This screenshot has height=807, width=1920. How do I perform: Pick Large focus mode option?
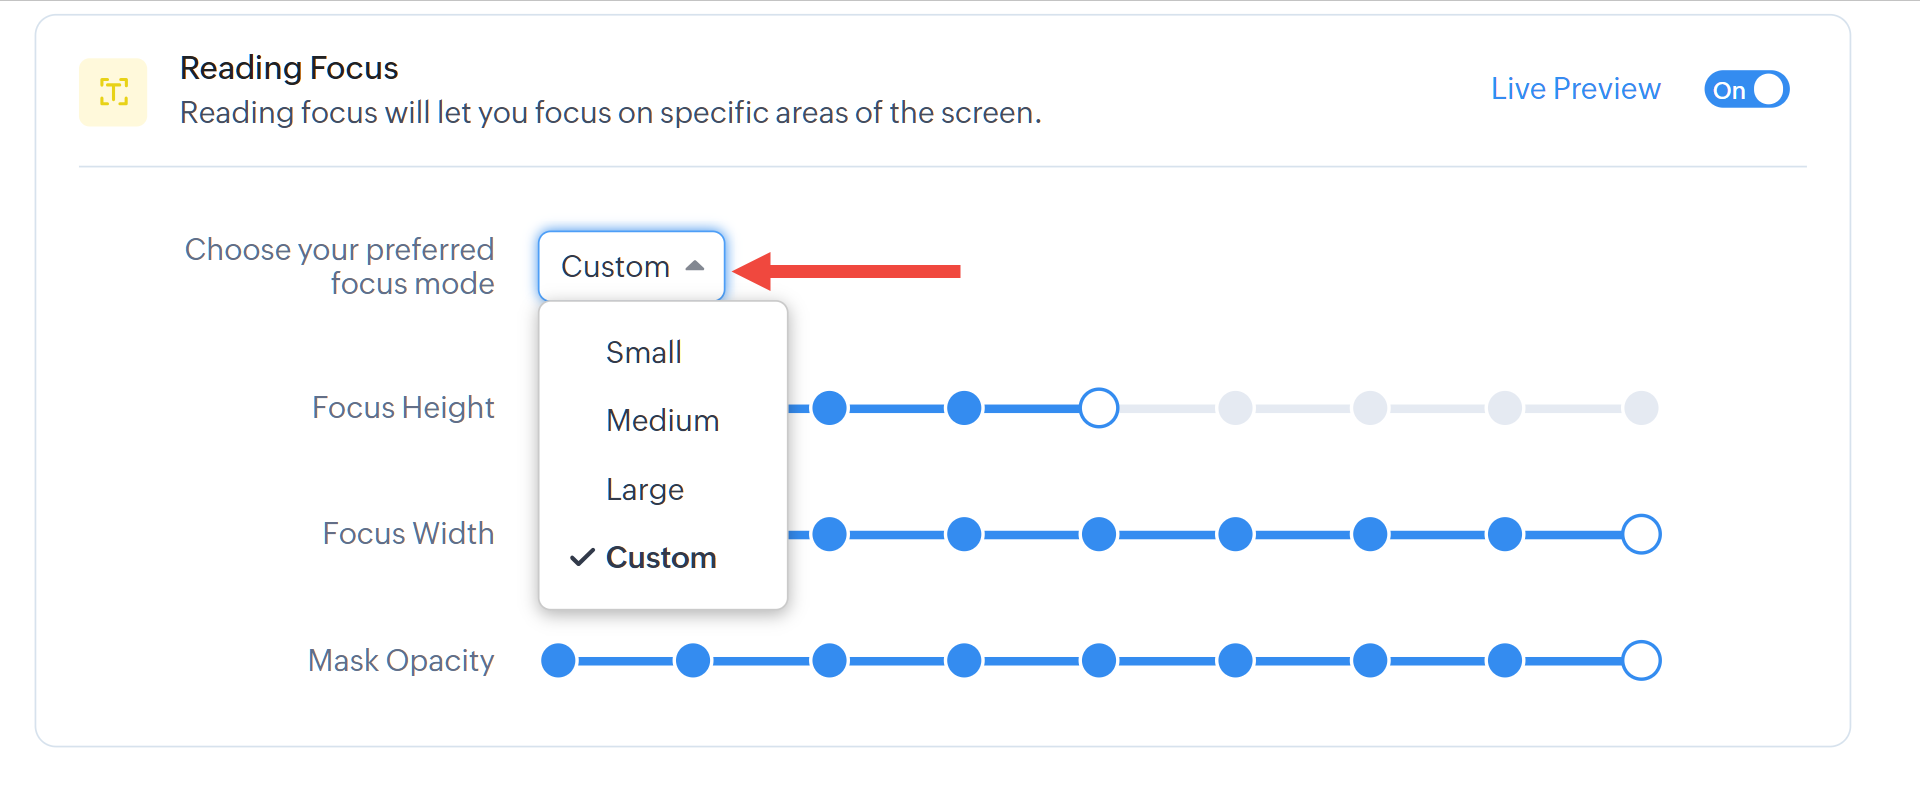pyautogui.click(x=644, y=489)
